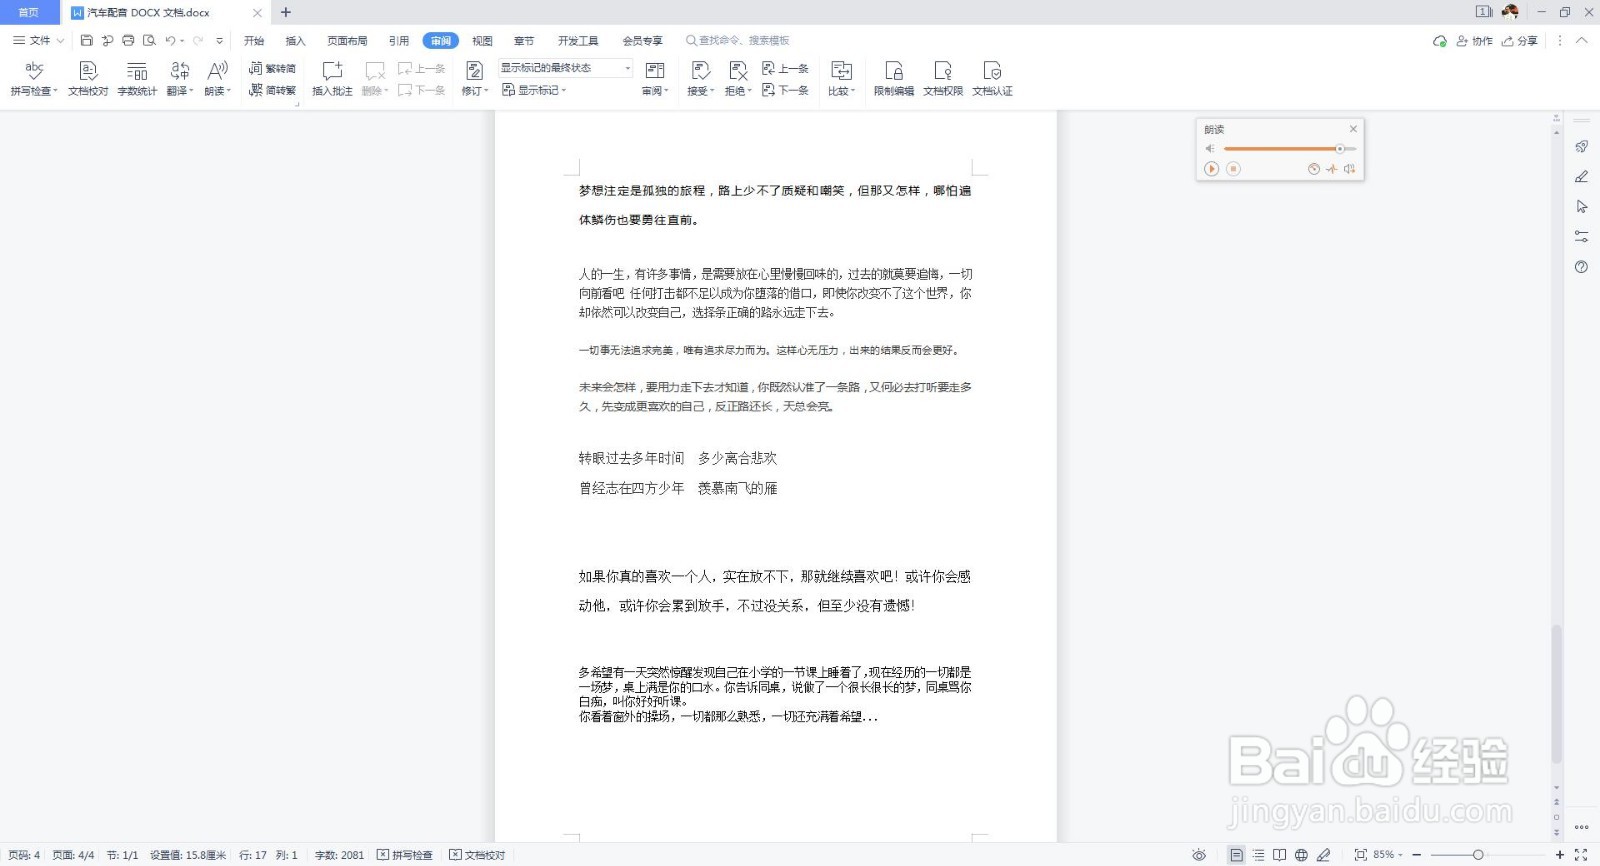This screenshot has width=1600, height=866.
Task: Switch to the 插入 ribbon tab
Action: pyautogui.click(x=295, y=41)
